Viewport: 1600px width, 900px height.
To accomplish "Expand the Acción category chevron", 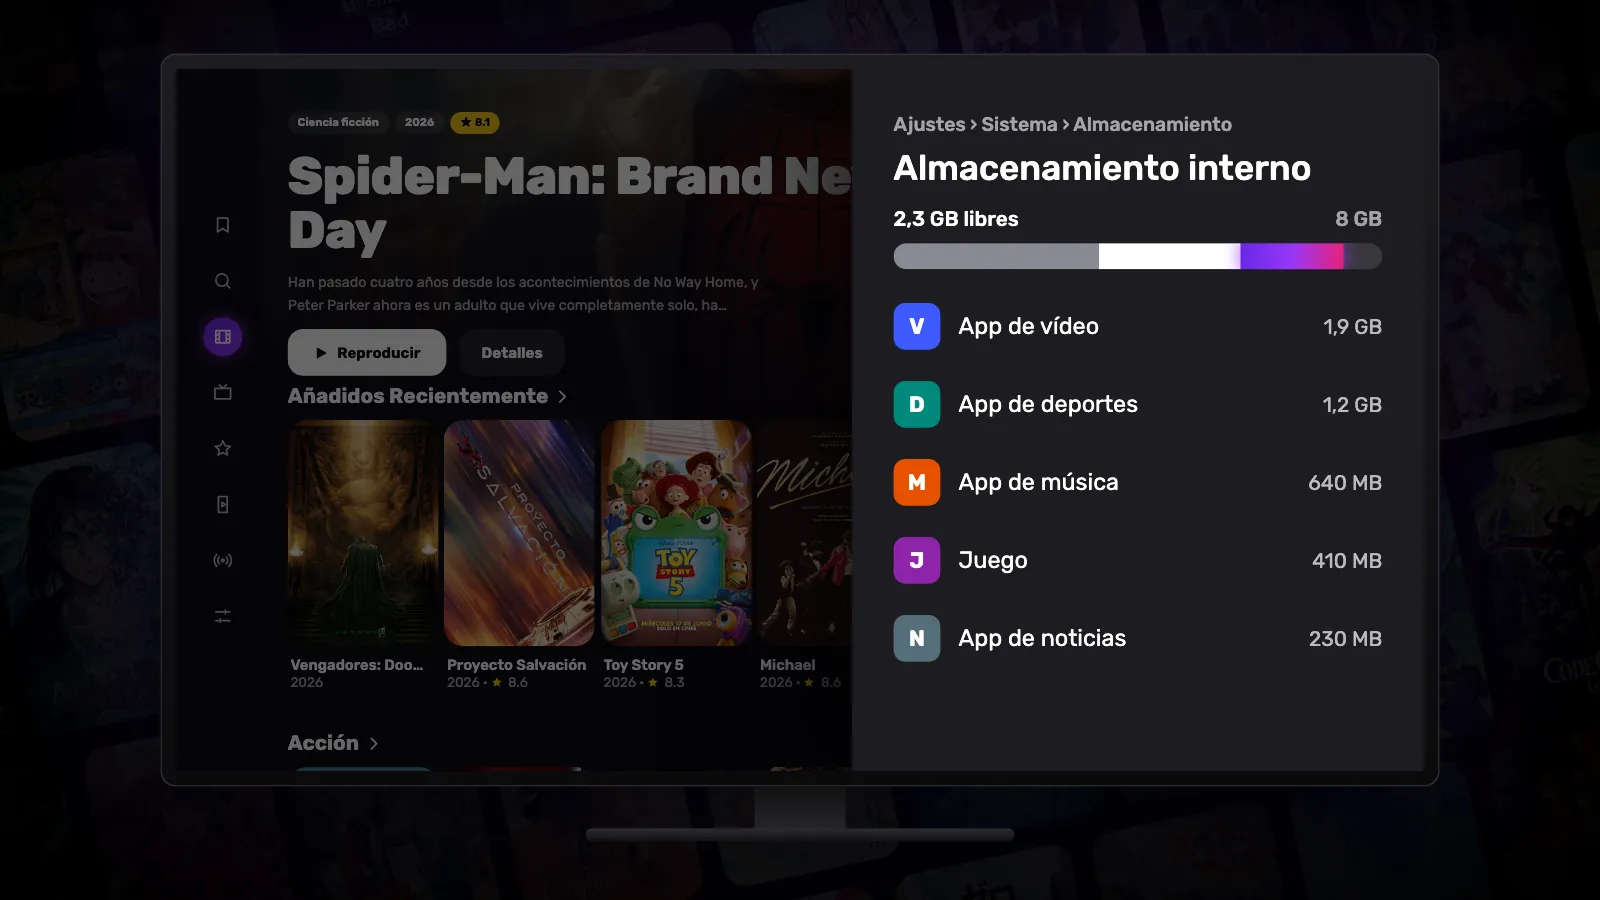I will pos(374,743).
